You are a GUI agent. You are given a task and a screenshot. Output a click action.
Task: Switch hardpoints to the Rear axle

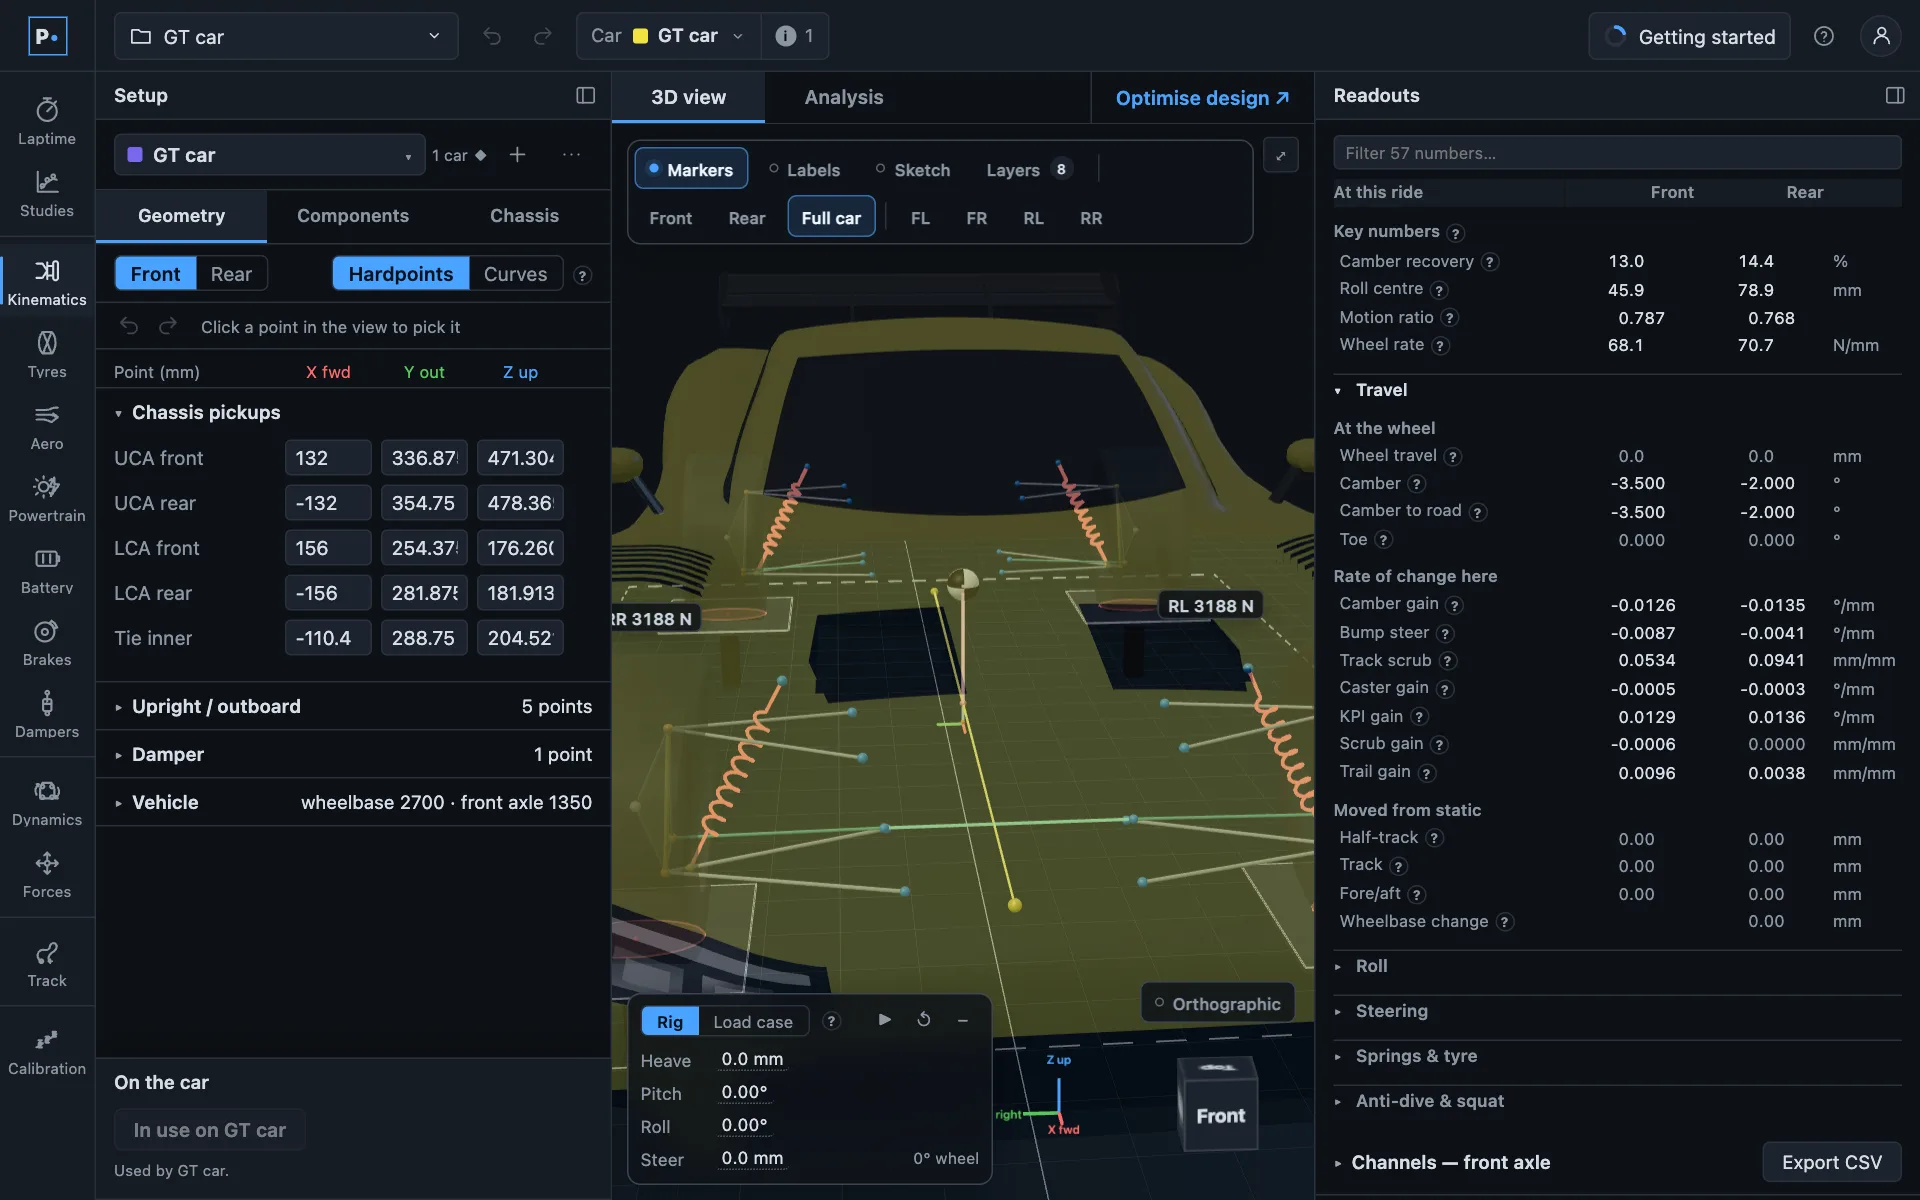coord(231,274)
